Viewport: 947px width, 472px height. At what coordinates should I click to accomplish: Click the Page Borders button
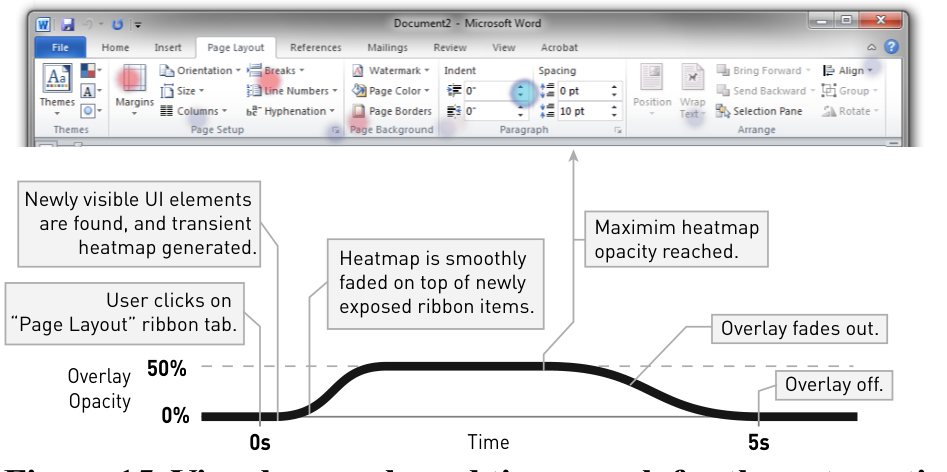click(392, 111)
